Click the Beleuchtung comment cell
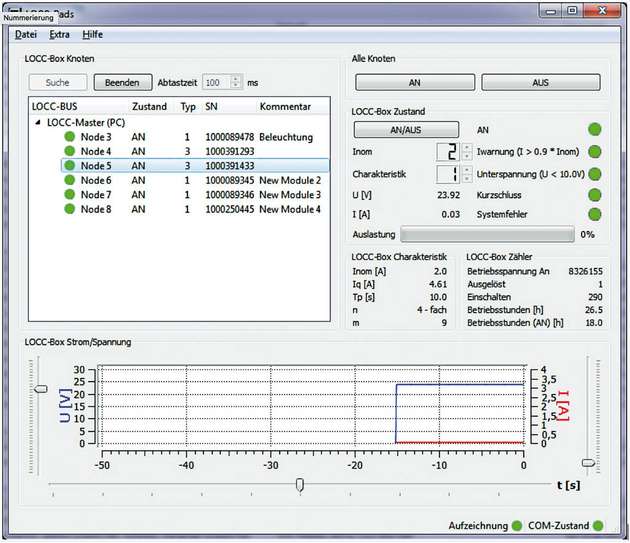 (286, 137)
